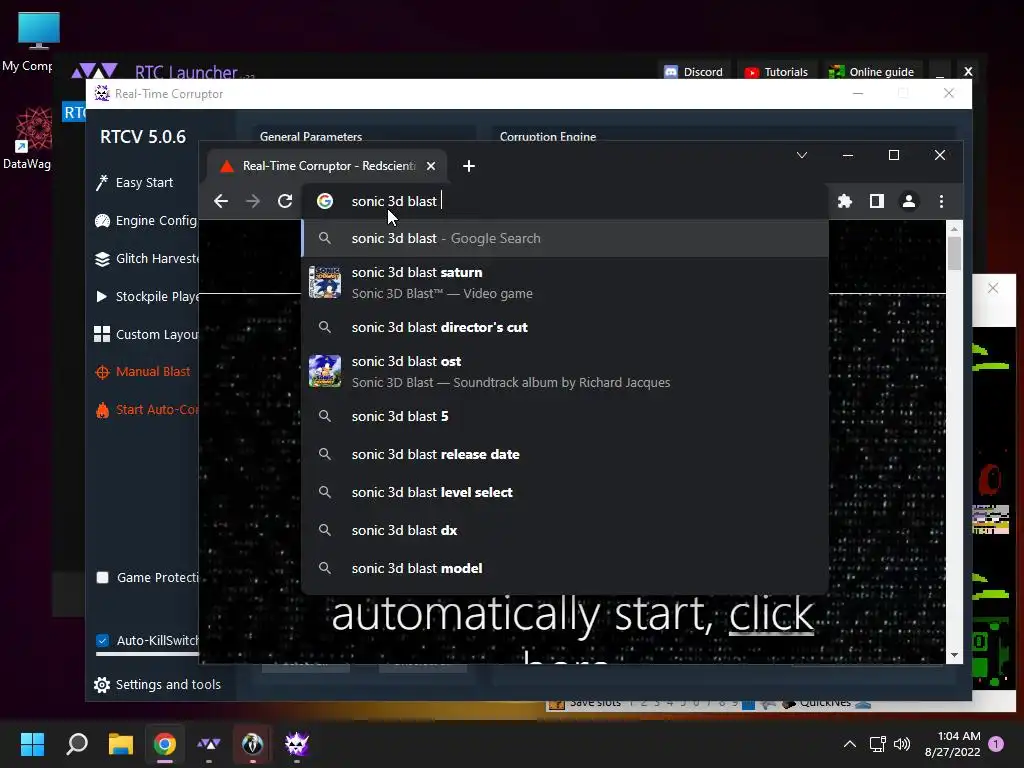This screenshot has height=768, width=1024.
Task: Click the browser scrollbar down arrow
Action: (x=954, y=655)
